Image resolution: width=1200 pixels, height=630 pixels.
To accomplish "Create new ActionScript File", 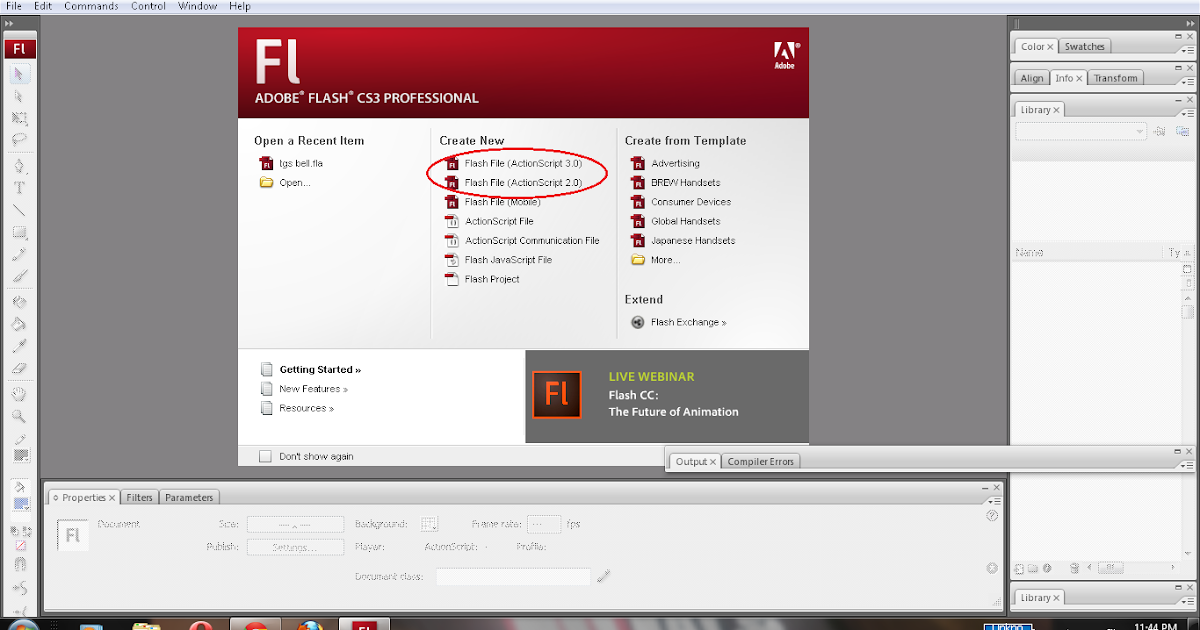I will [x=489, y=221].
